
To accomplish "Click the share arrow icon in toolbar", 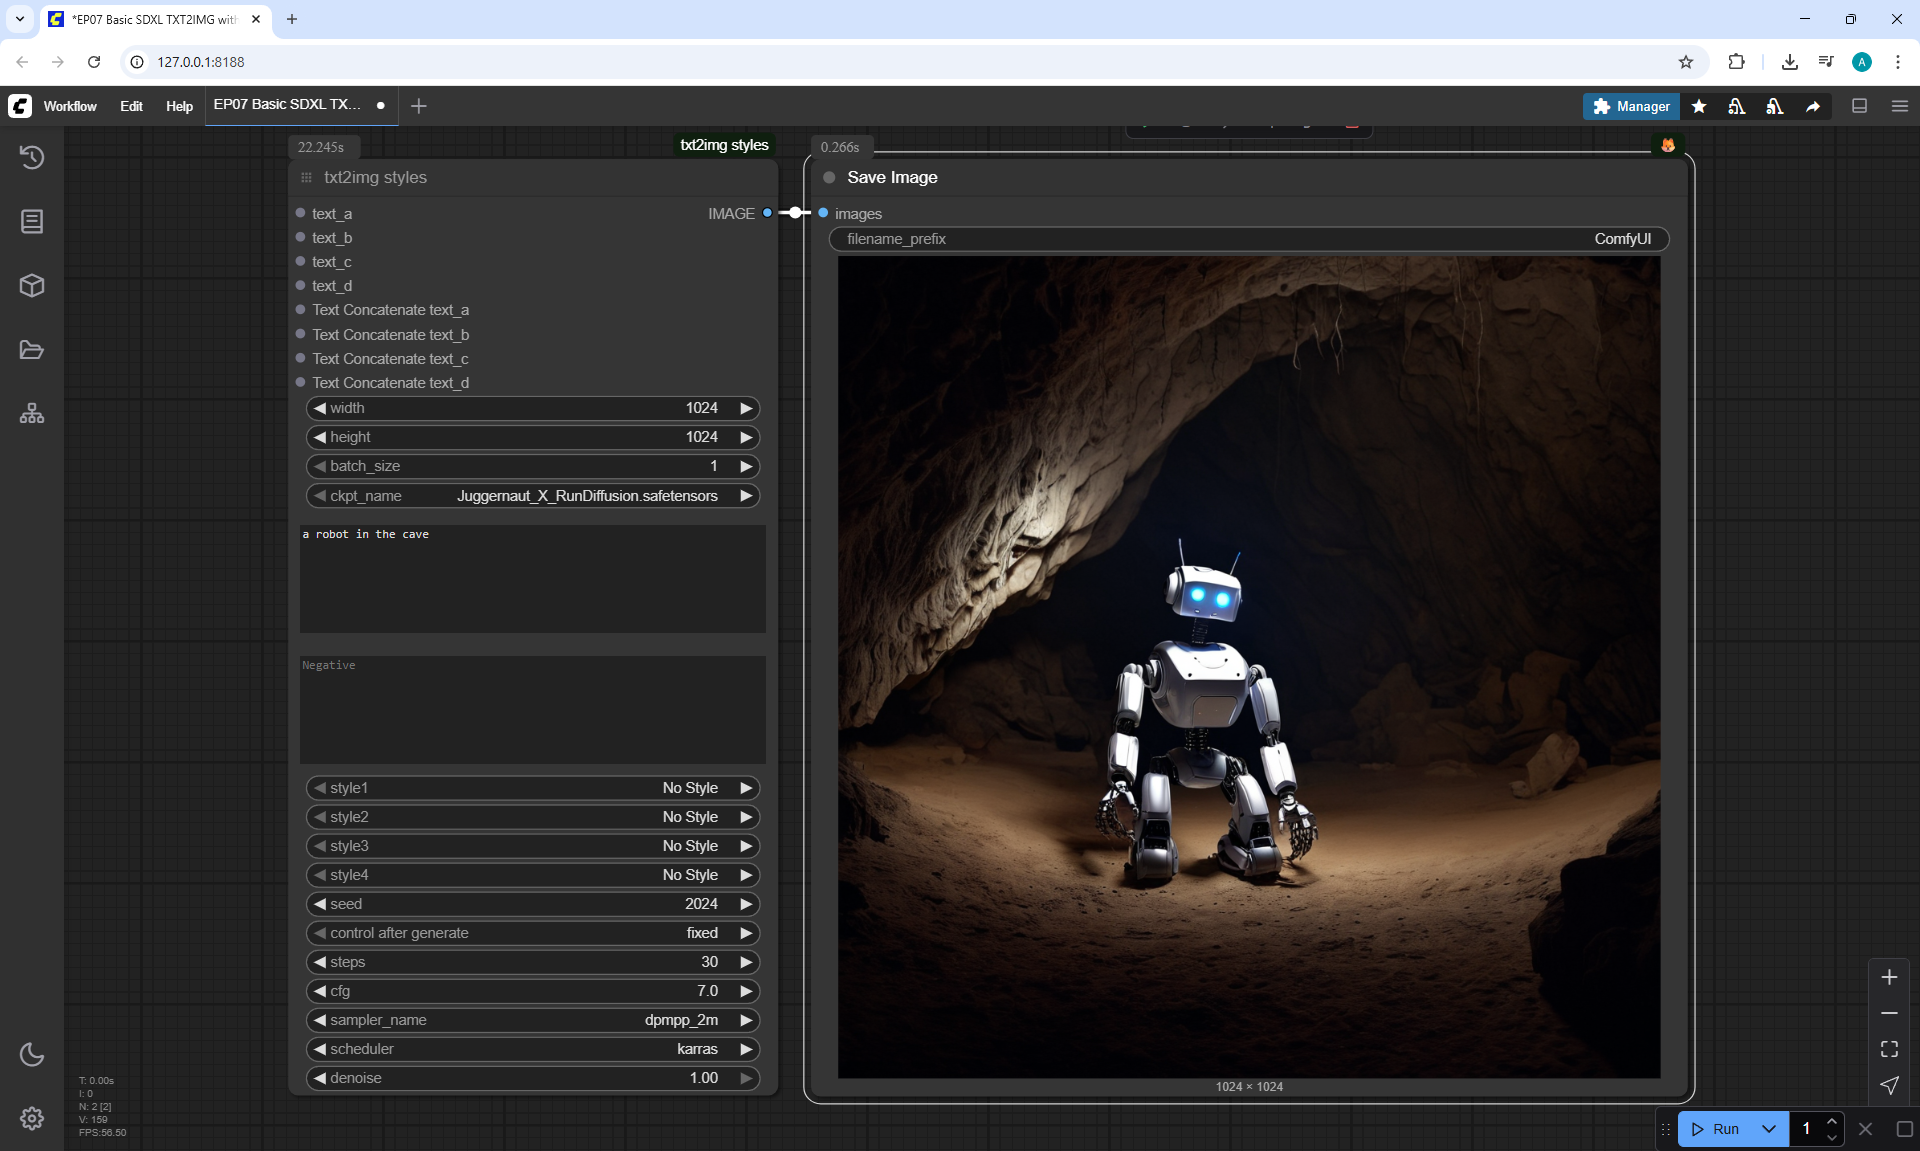I will pyautogui.click(x=1813, y=106).
